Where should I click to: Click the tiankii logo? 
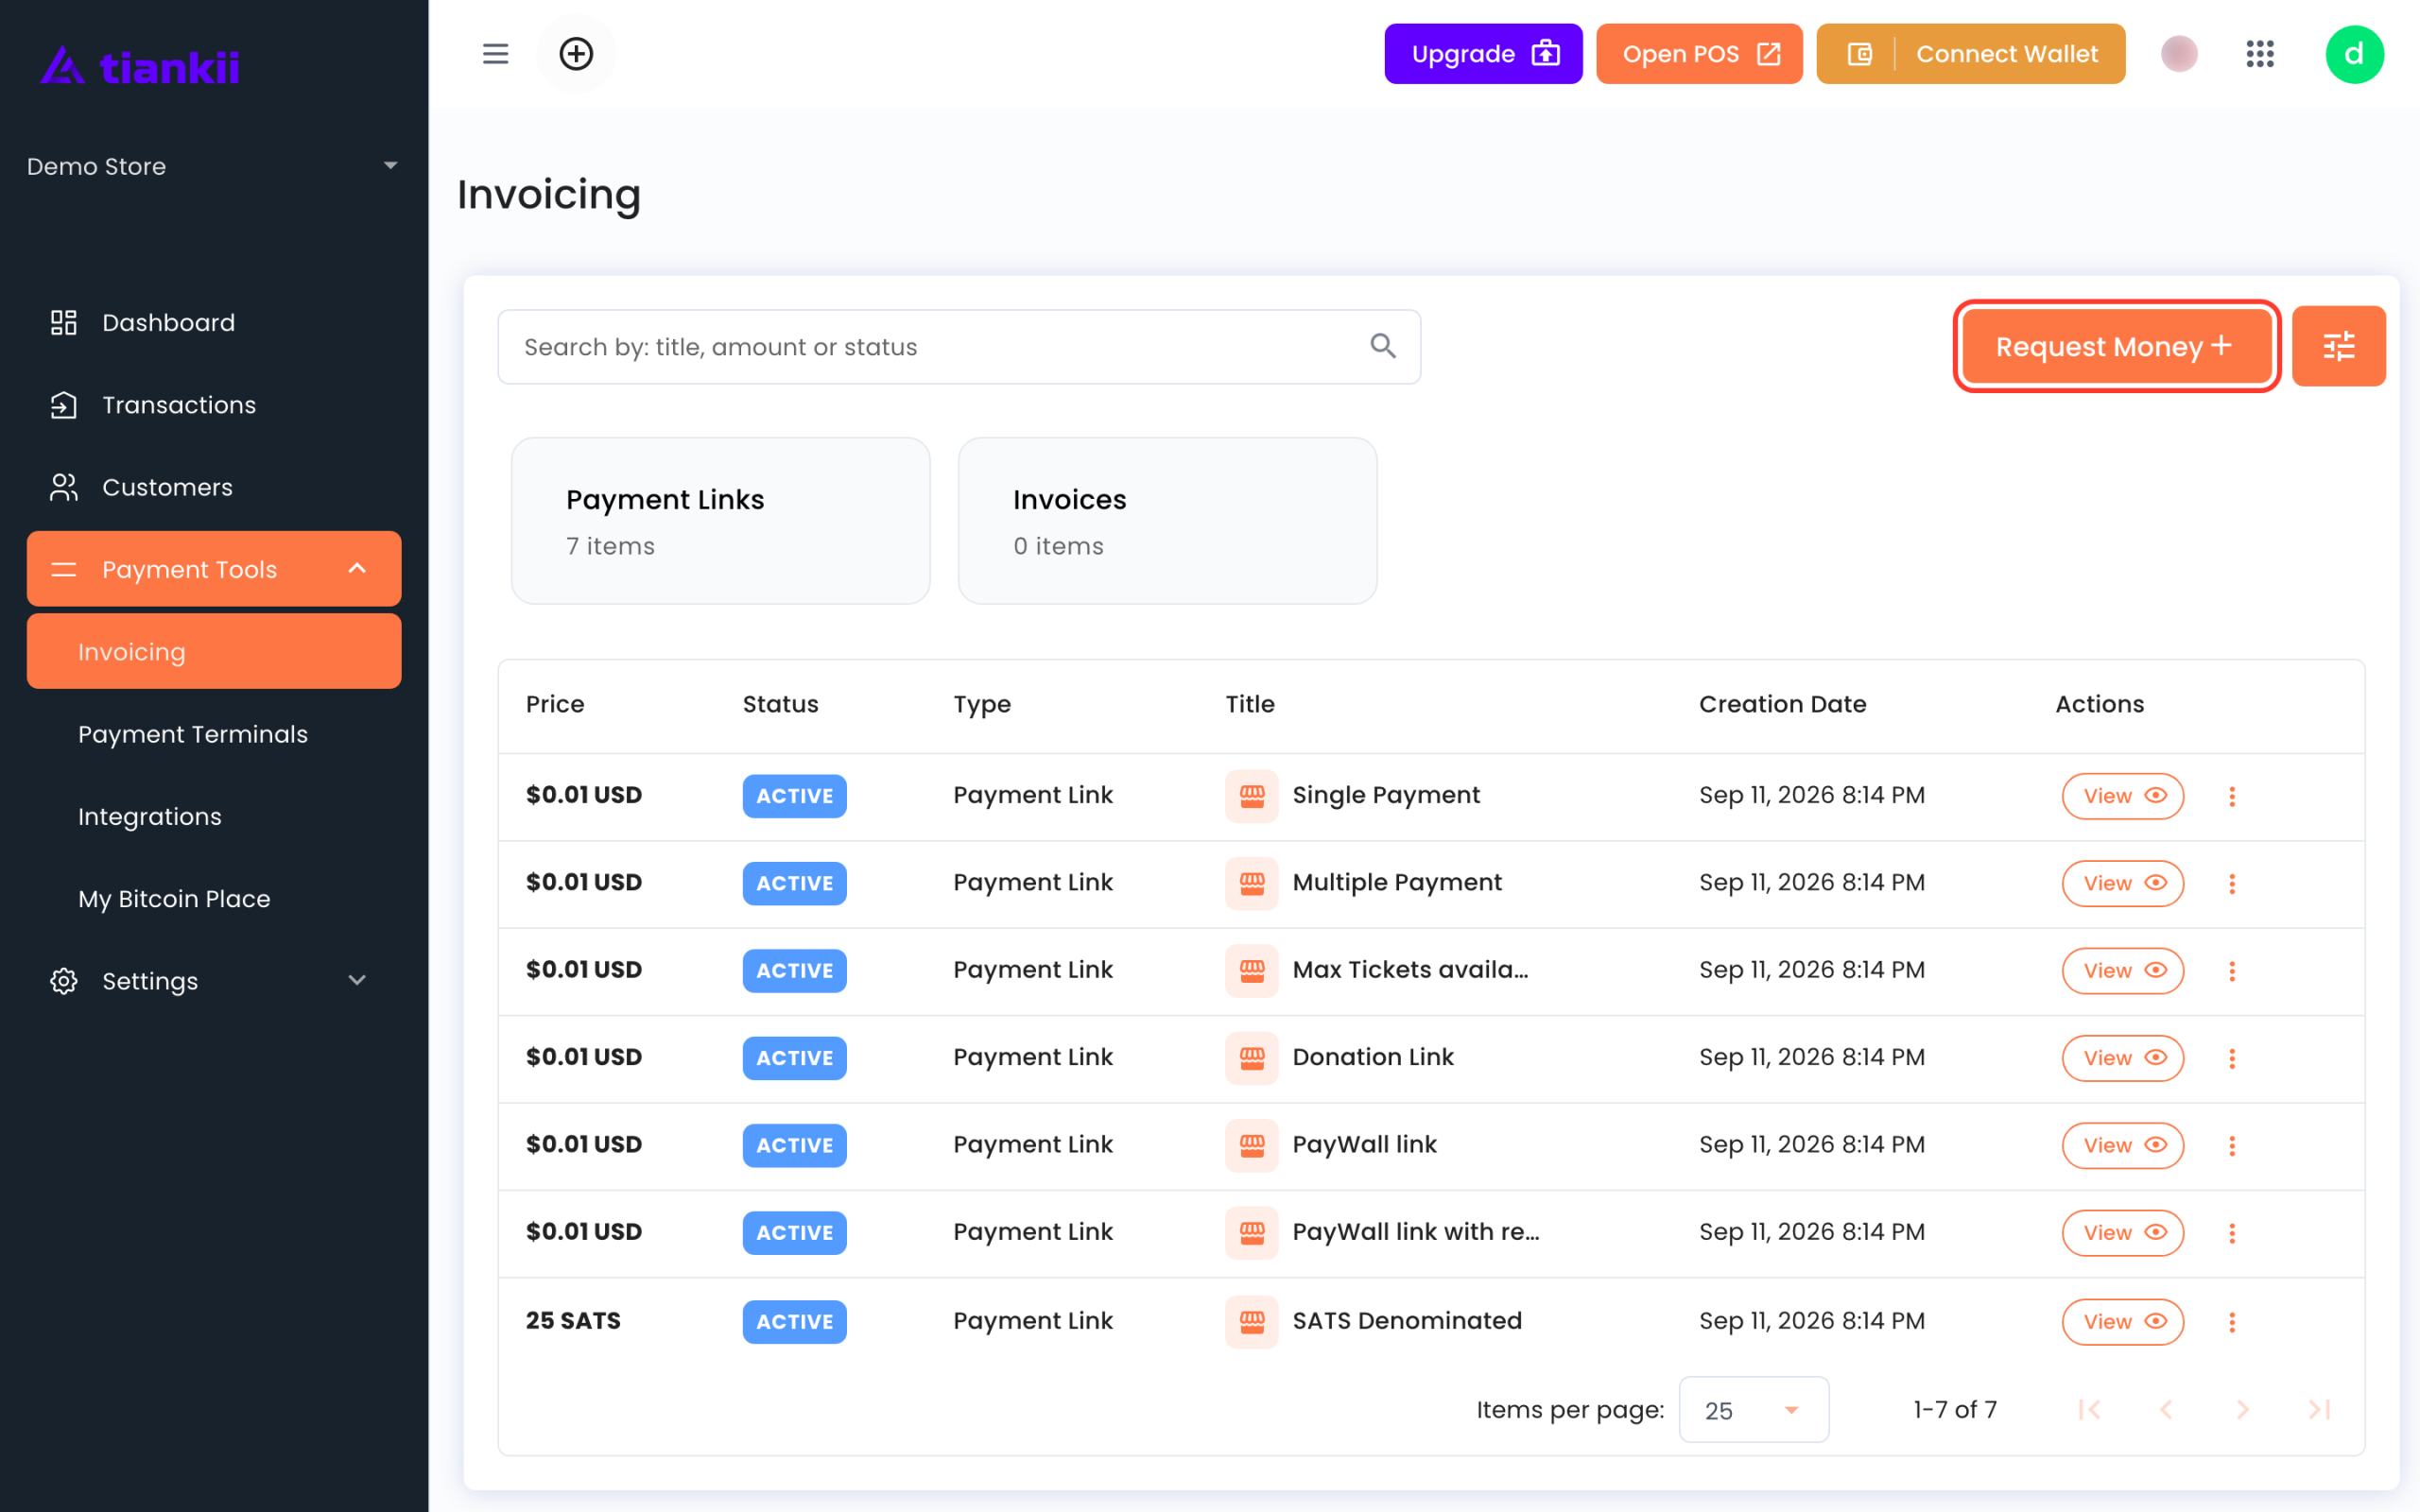(x=140, y=66)
